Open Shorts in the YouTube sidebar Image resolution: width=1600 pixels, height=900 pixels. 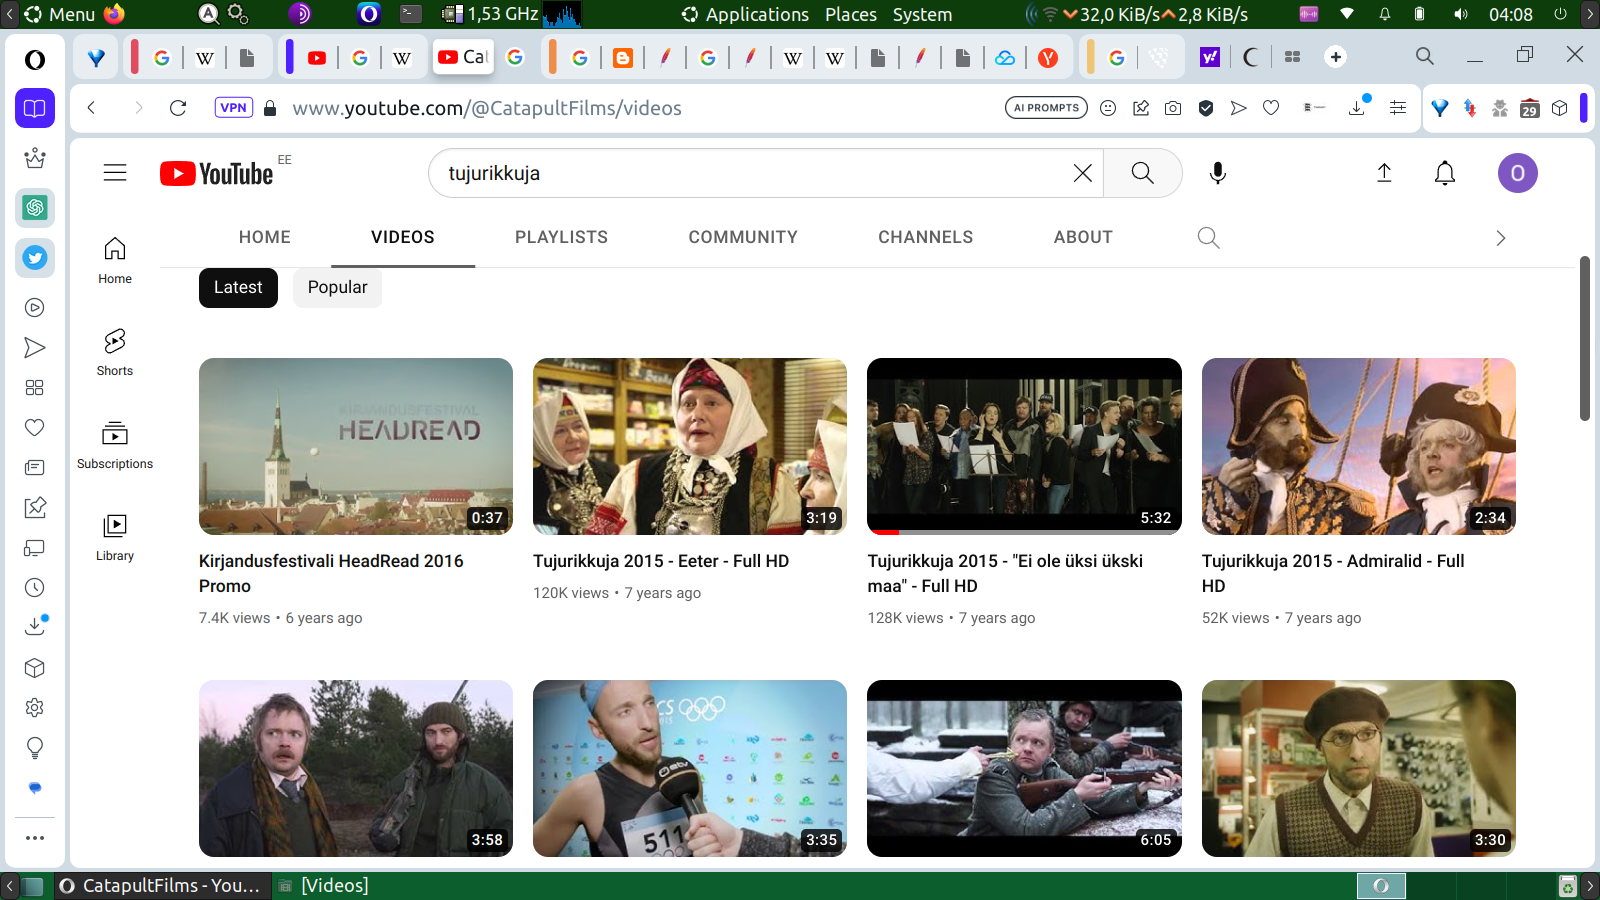tap(115, 353)
